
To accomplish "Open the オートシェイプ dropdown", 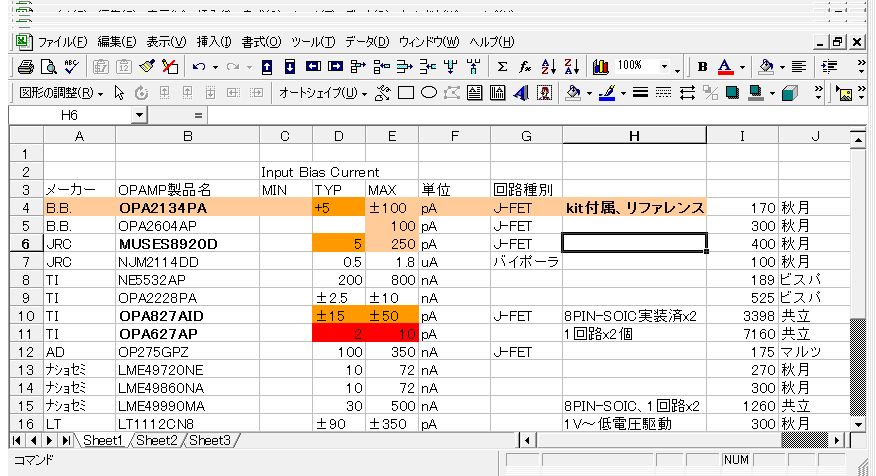I will click(322, 93).
